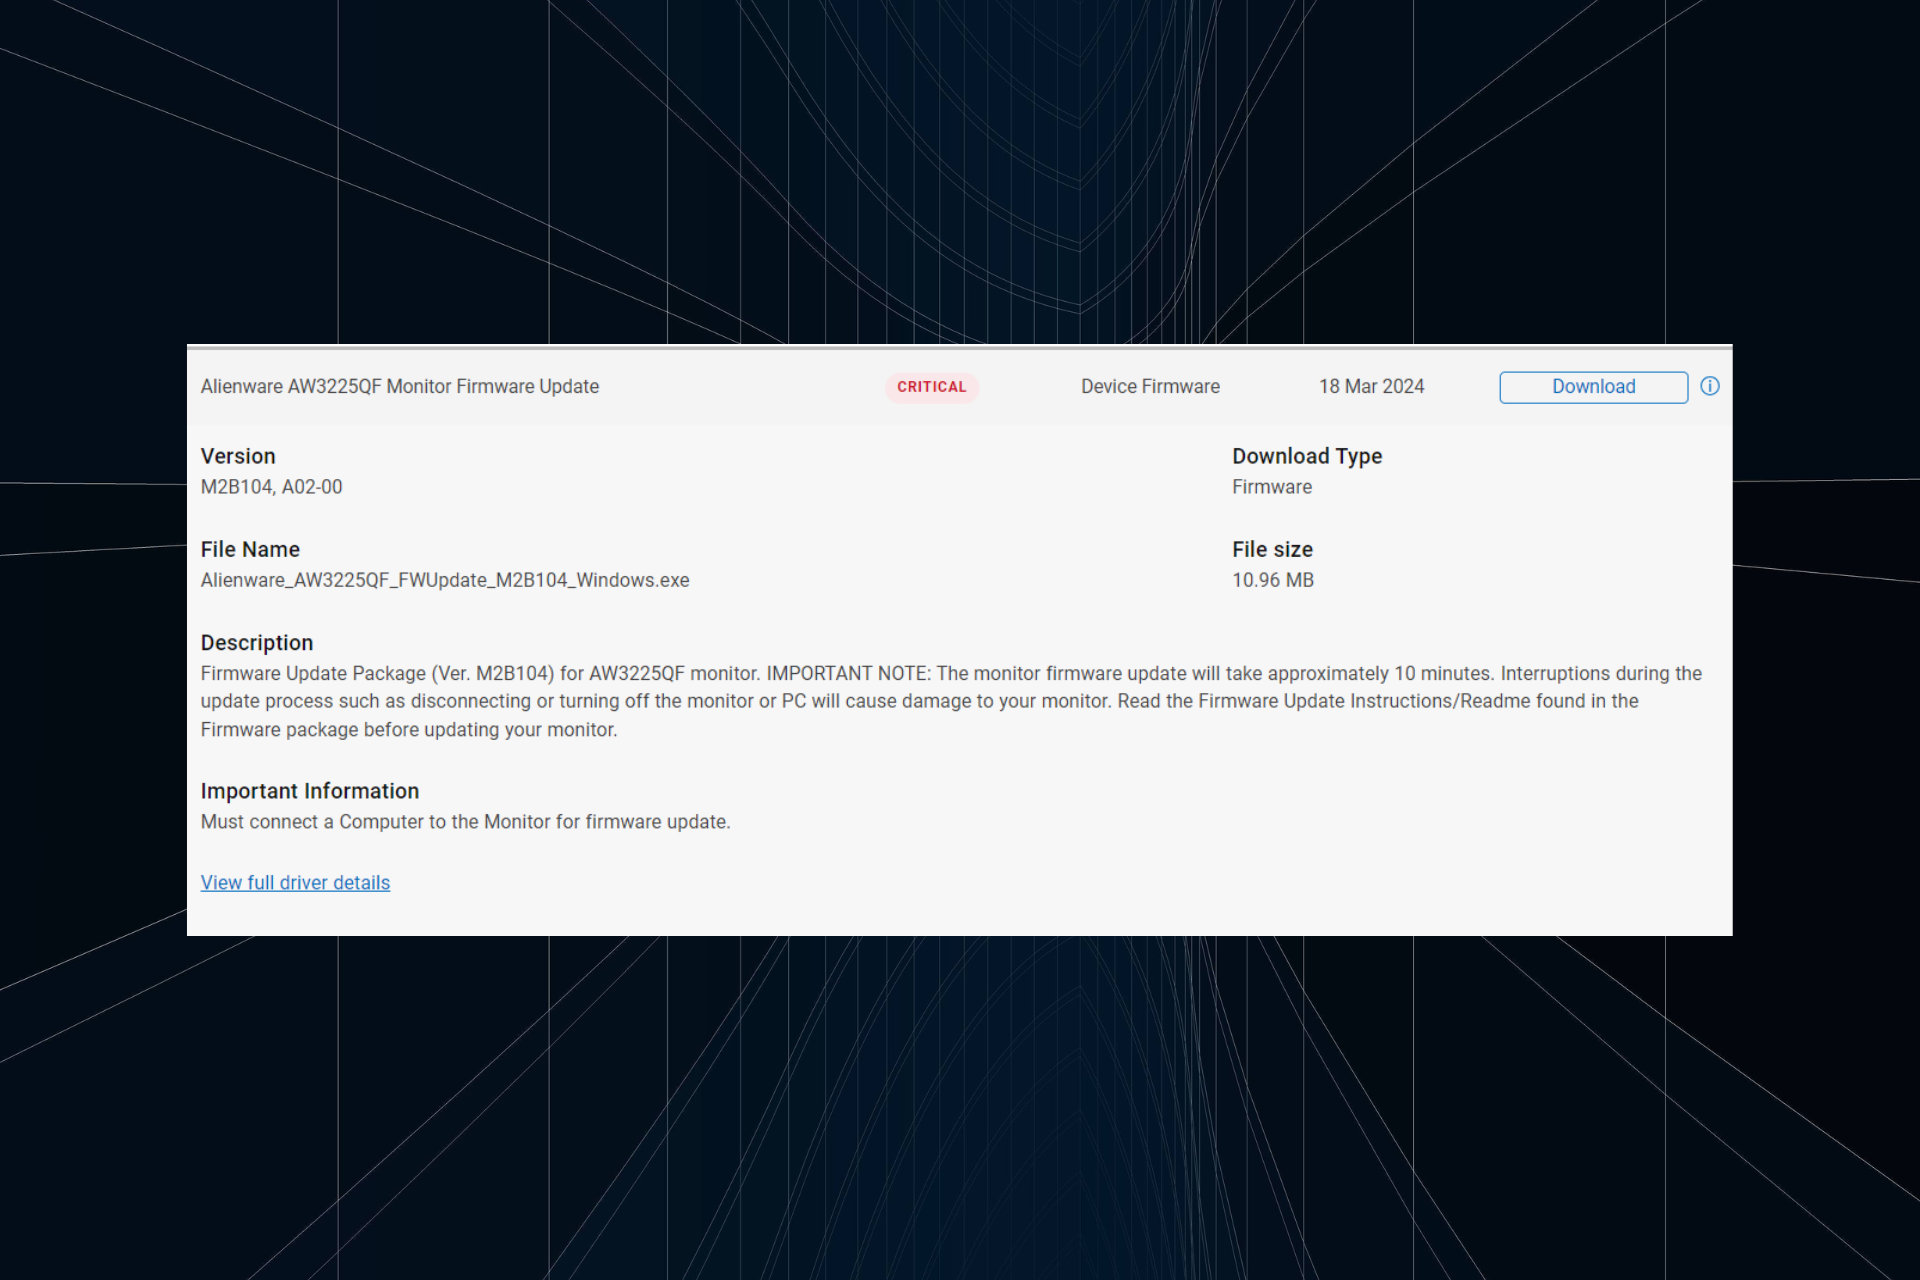Click the Firmware value under Download Type
Image resolution: width=1920 pixels, height=1280 pixels.
coord(1272,487)
